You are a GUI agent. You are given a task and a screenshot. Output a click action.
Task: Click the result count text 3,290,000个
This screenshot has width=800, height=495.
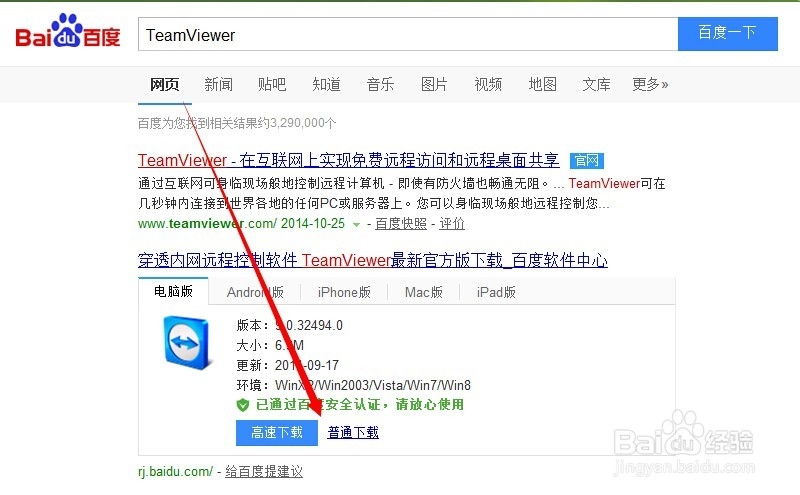303,123
